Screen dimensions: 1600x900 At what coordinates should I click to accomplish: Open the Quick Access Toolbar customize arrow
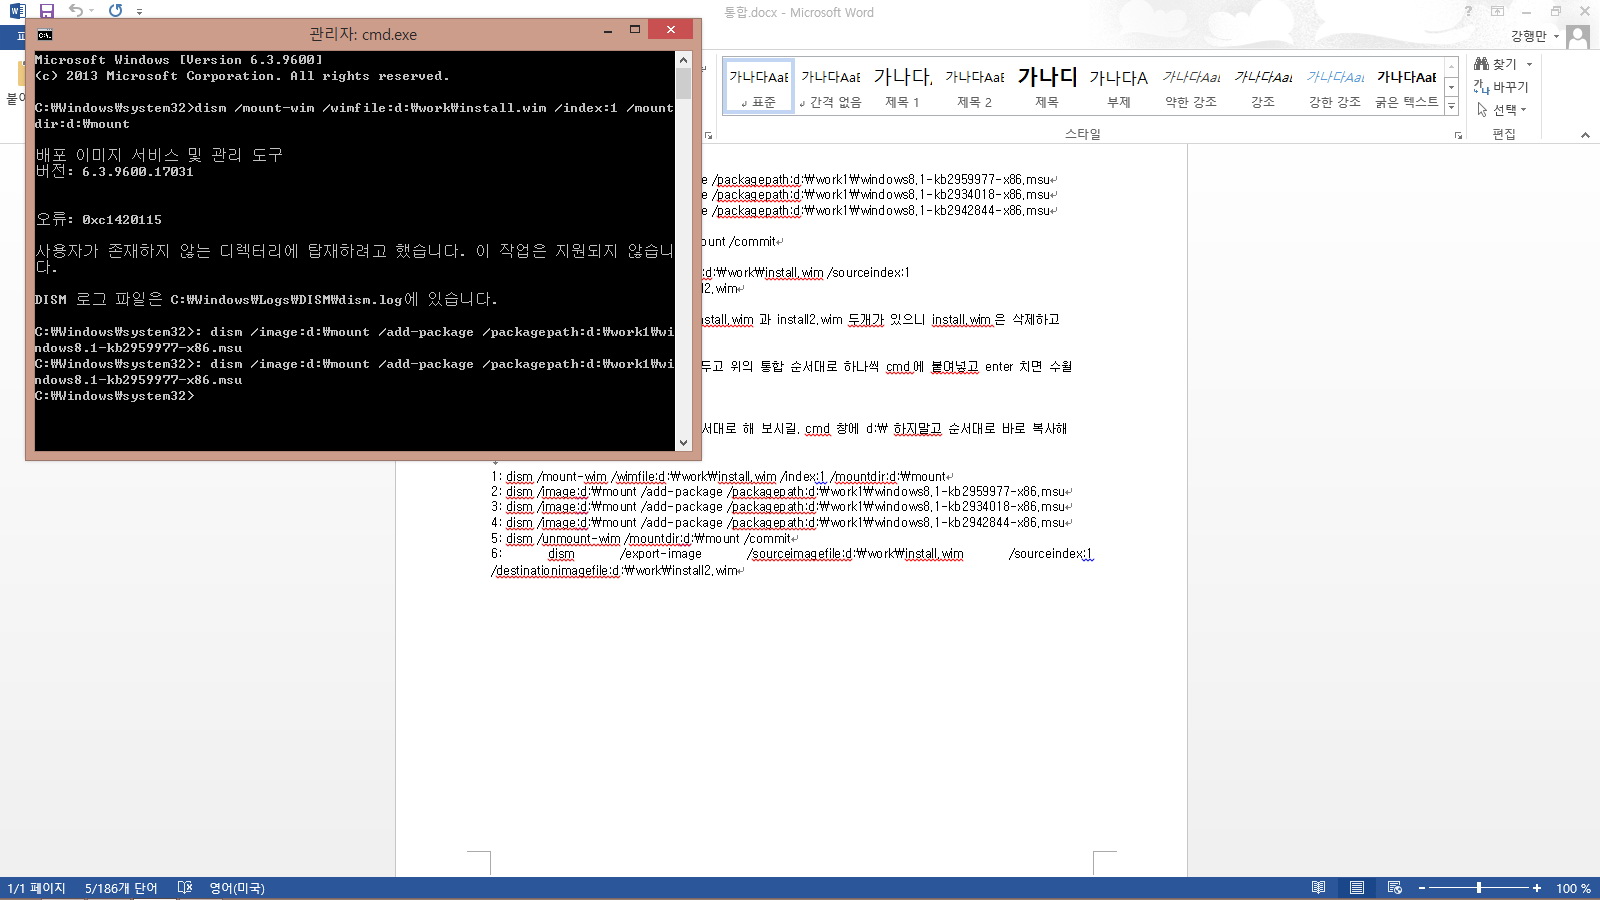click(x=139, y=12)
